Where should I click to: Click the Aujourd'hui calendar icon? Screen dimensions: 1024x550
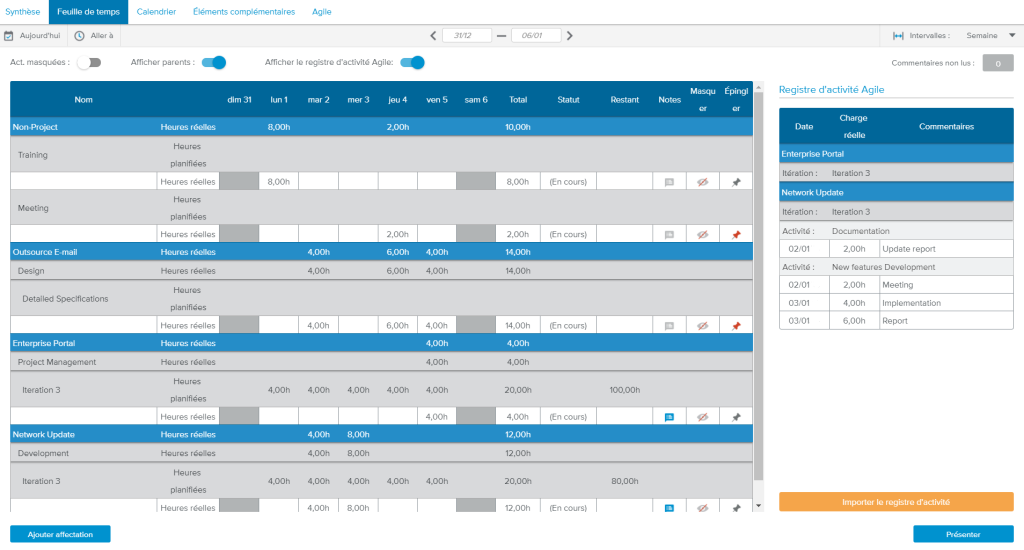tap(8, 36)
